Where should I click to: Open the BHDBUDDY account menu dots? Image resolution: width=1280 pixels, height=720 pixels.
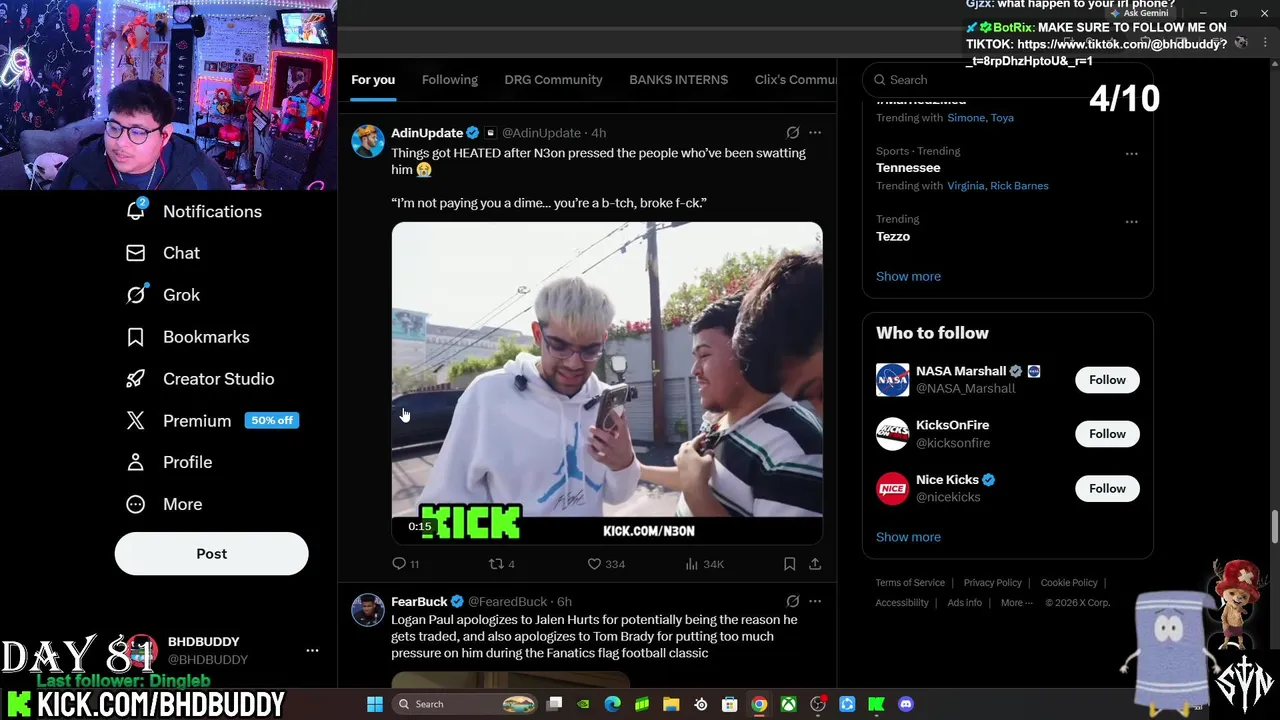coord(312,650)
